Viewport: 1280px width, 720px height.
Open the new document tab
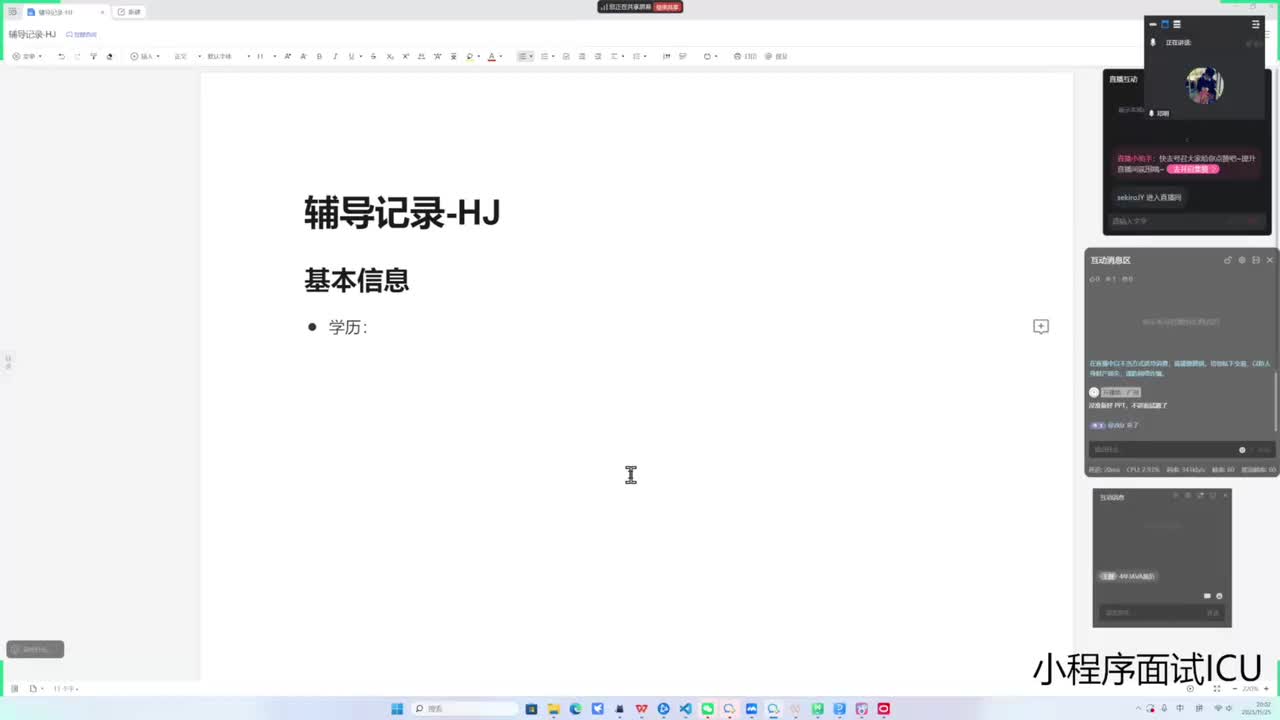pos(130,12)
